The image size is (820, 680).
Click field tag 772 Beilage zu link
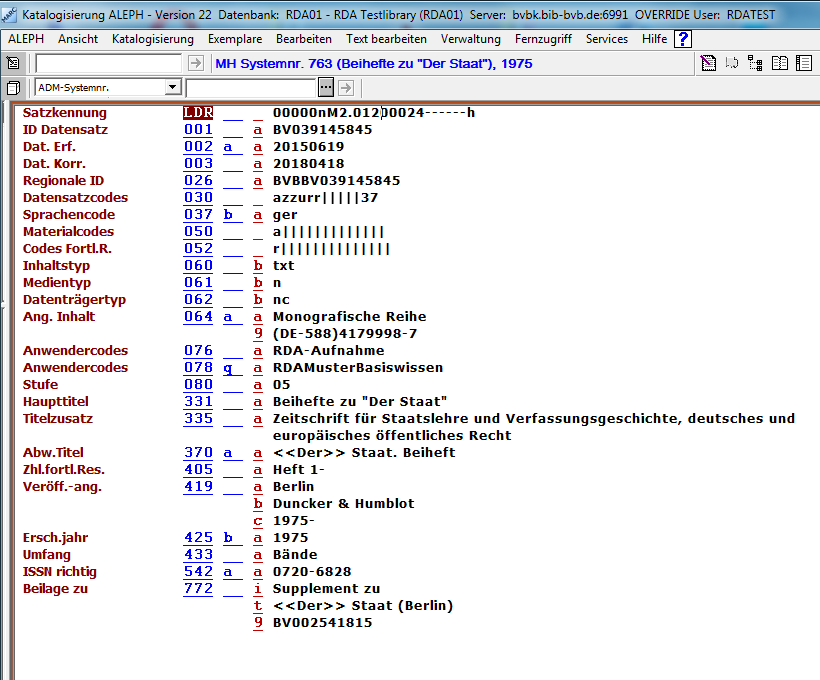pos(198,588)
